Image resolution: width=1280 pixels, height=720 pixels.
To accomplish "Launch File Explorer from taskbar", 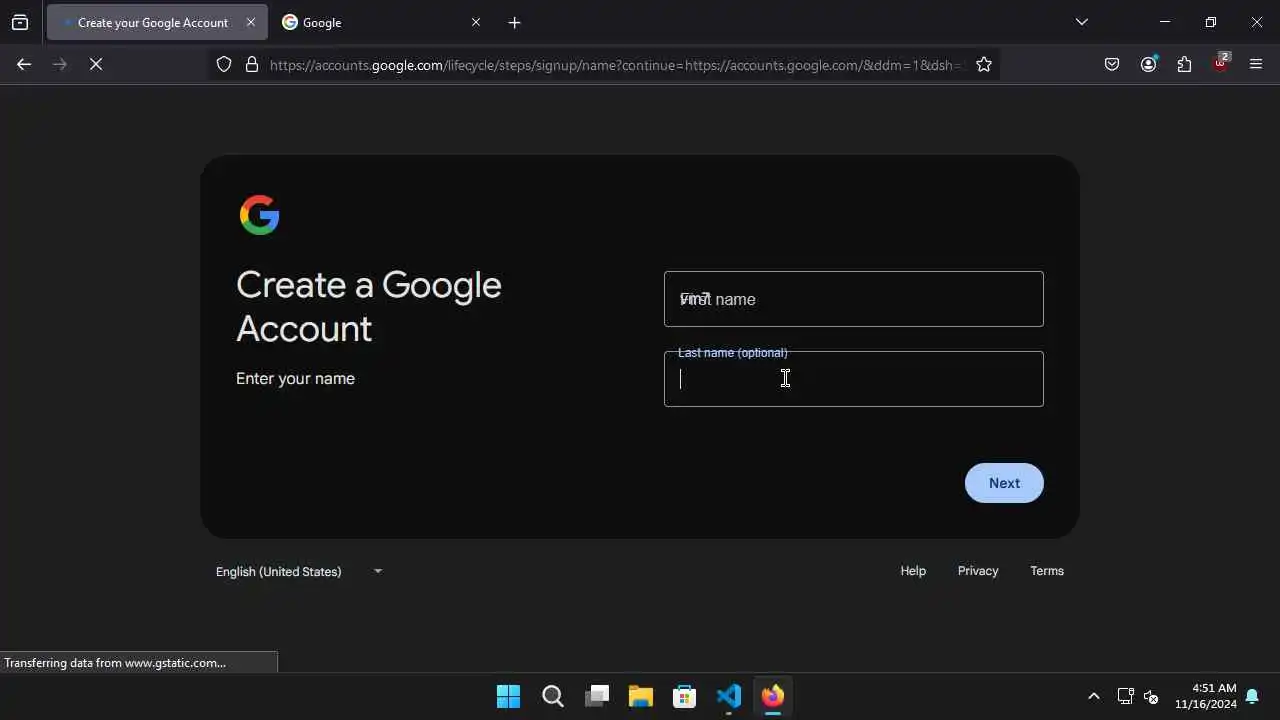I will coord(641,696).
